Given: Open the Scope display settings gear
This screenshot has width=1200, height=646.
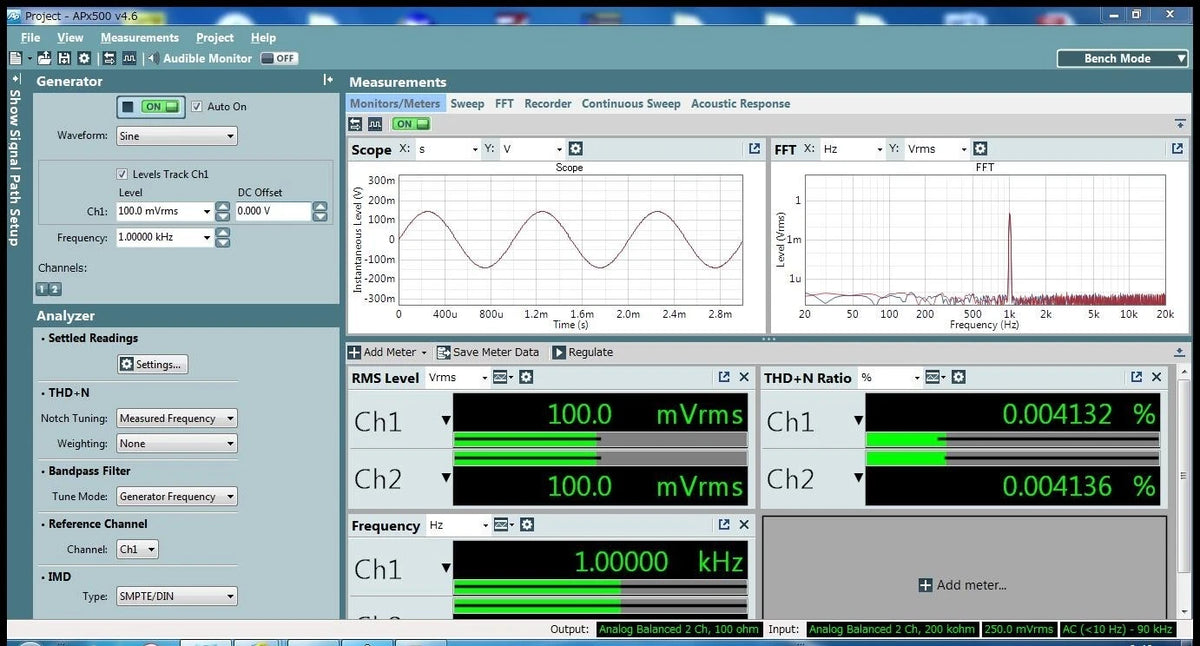Looking at the screenshot, I should [x=575, y=148].
